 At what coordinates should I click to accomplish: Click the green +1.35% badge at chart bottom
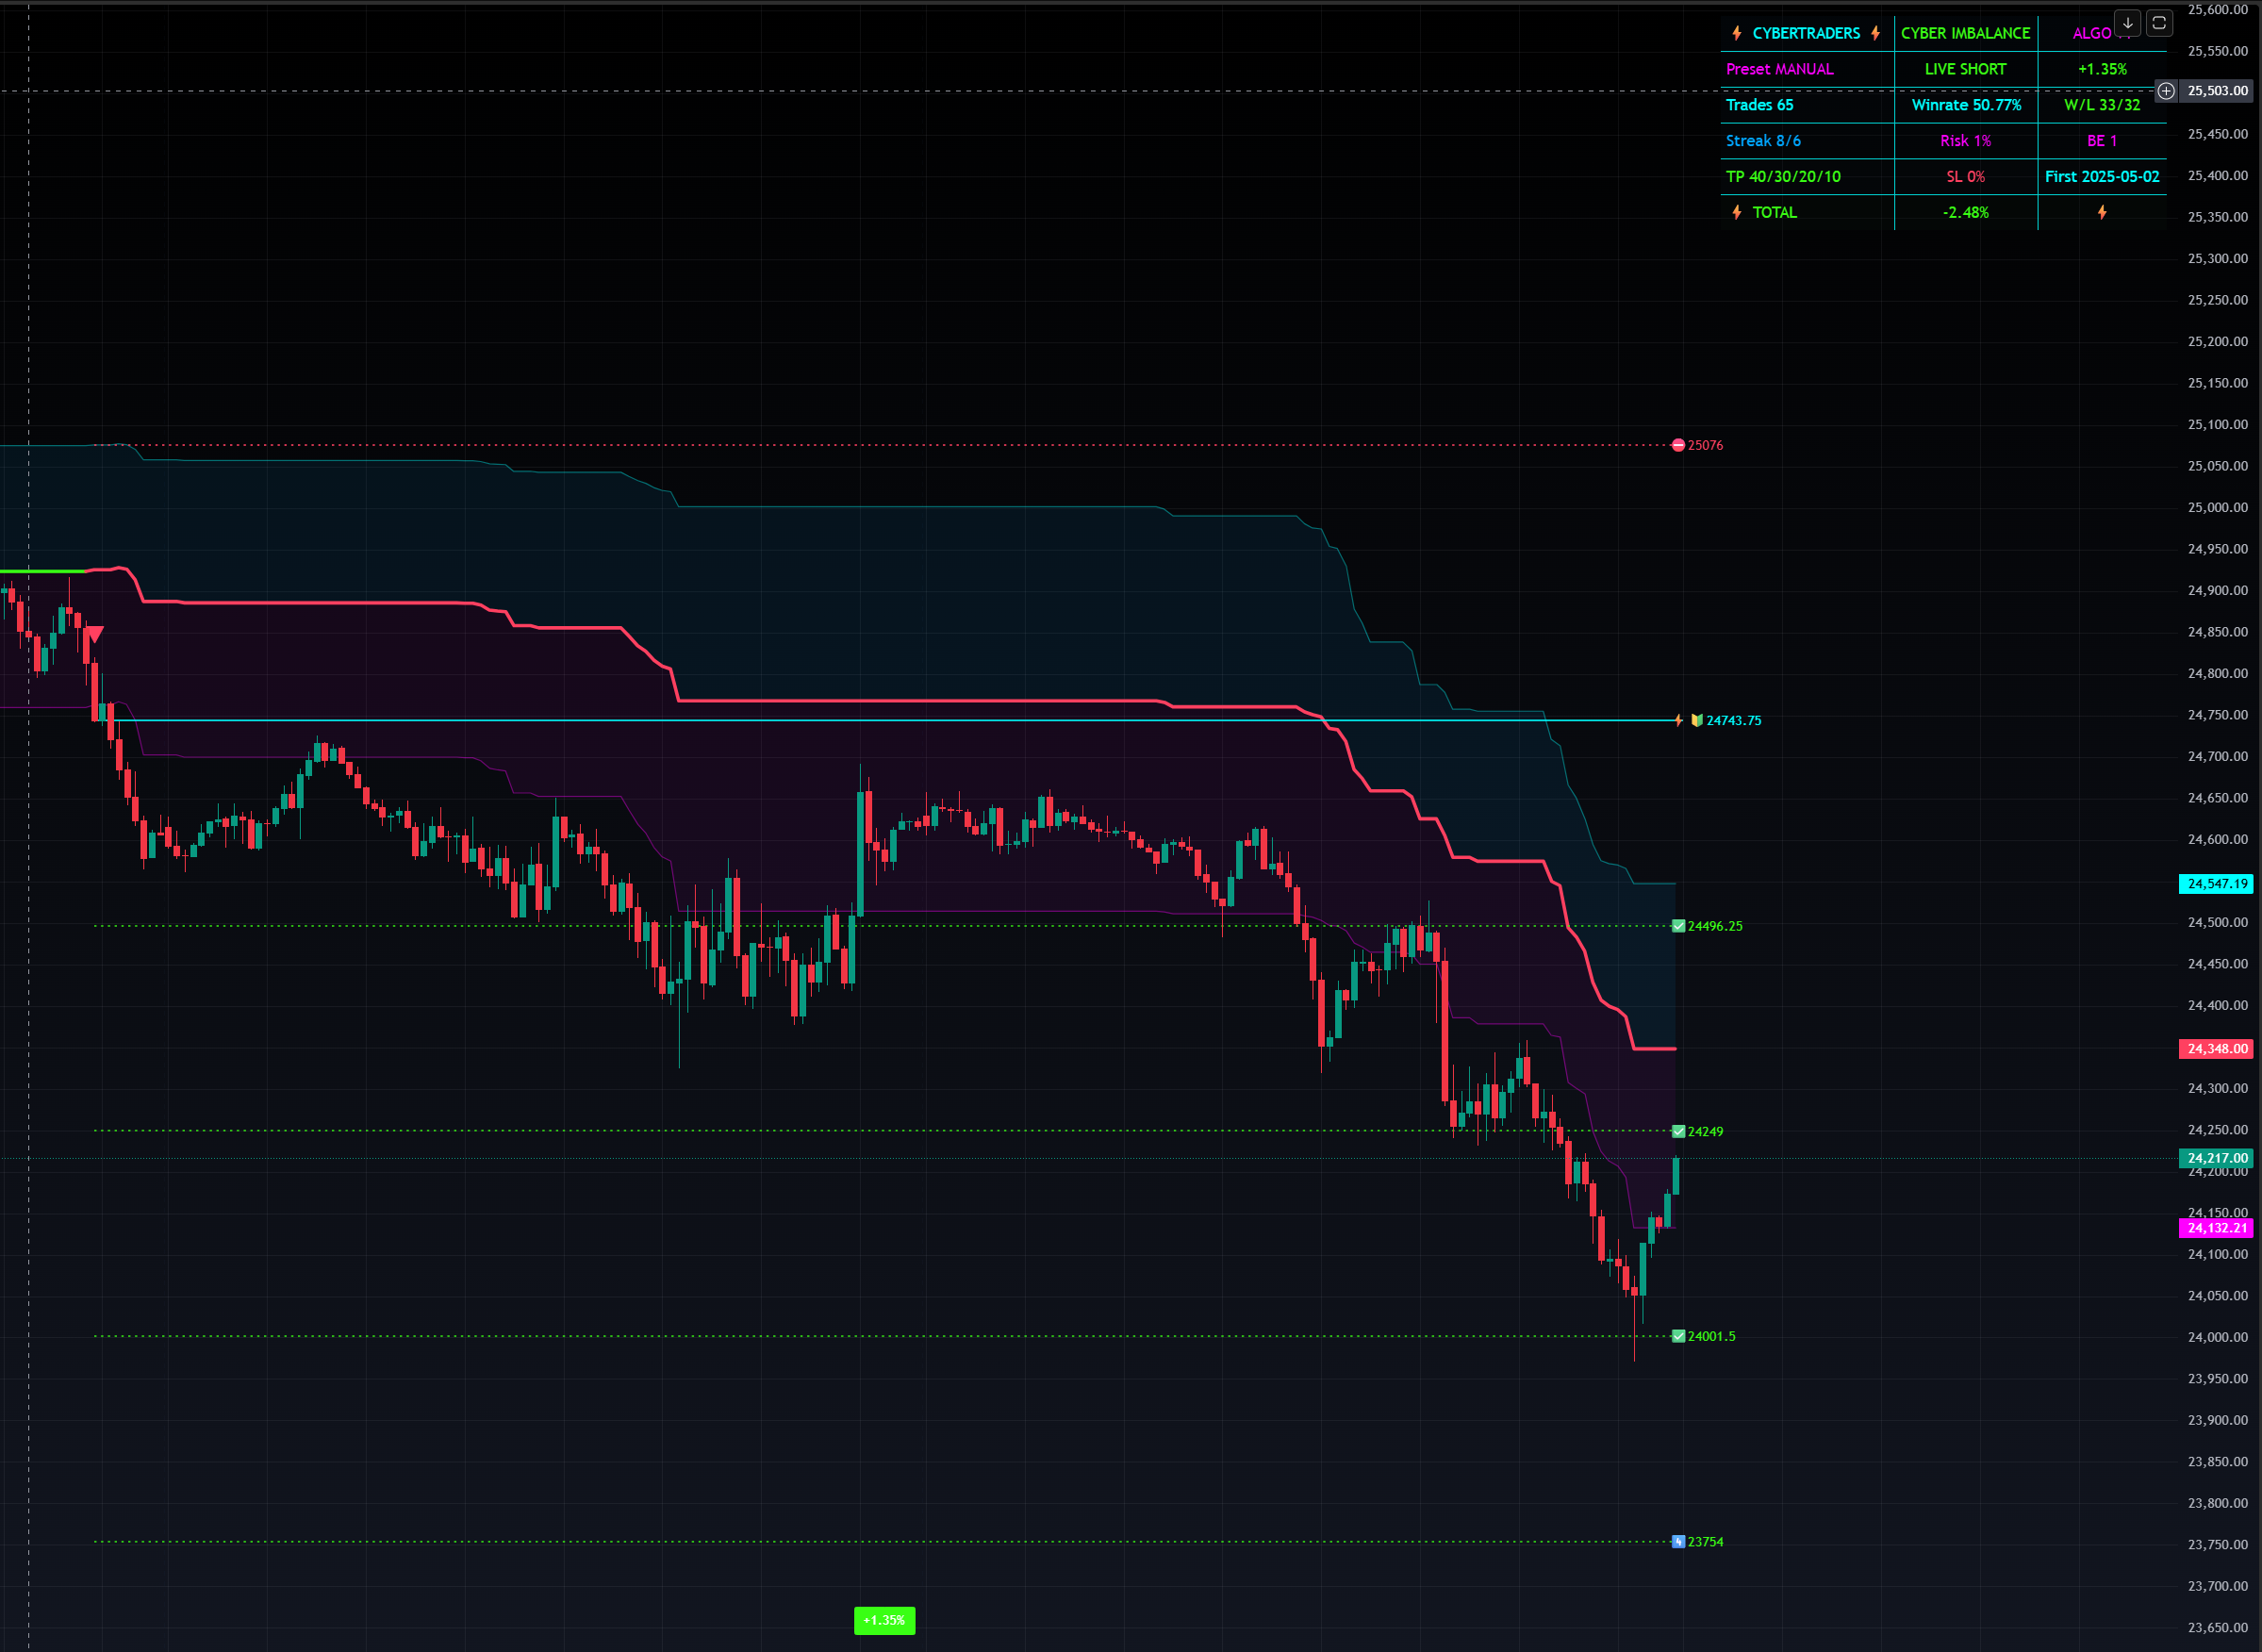884,1621
